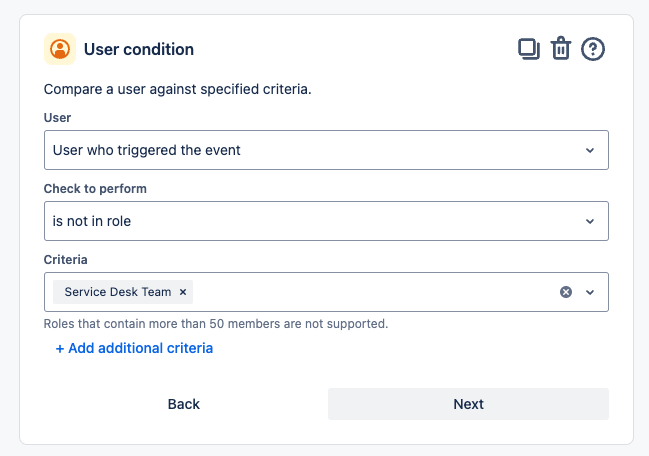Image resolution: width=649 pixels, height=456 pixels.
Task: Open help via the question mark icon
Action: pyautogui.click(x=593, y=49)
